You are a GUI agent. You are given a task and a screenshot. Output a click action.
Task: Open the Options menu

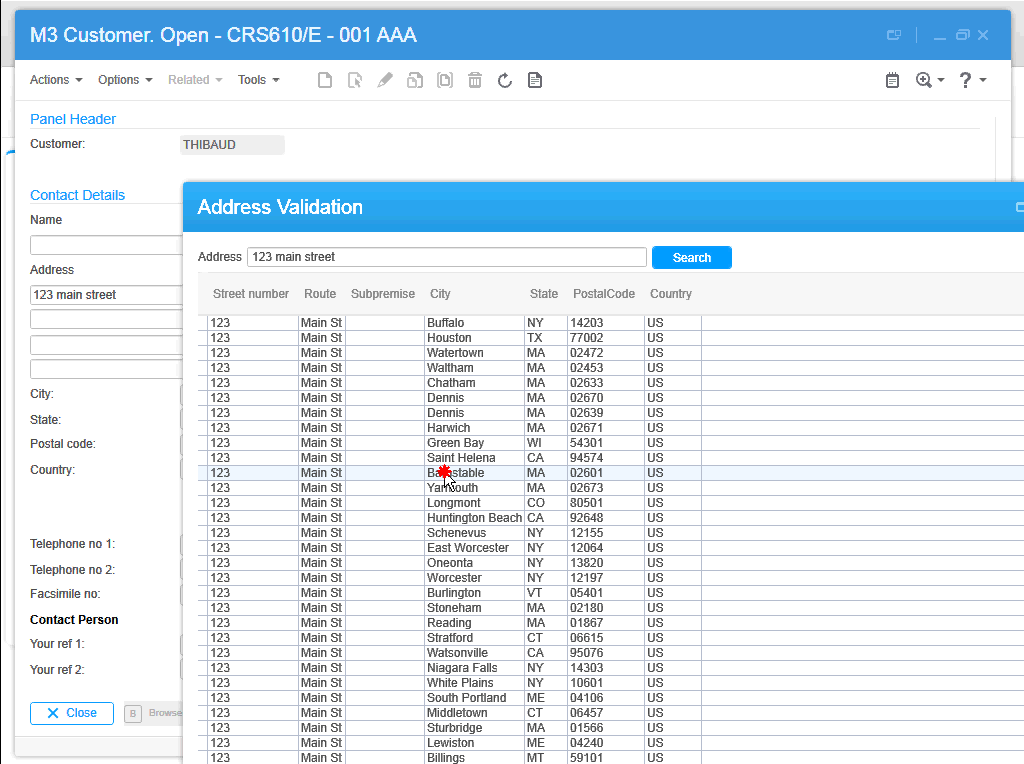click(x=125, y=80)
